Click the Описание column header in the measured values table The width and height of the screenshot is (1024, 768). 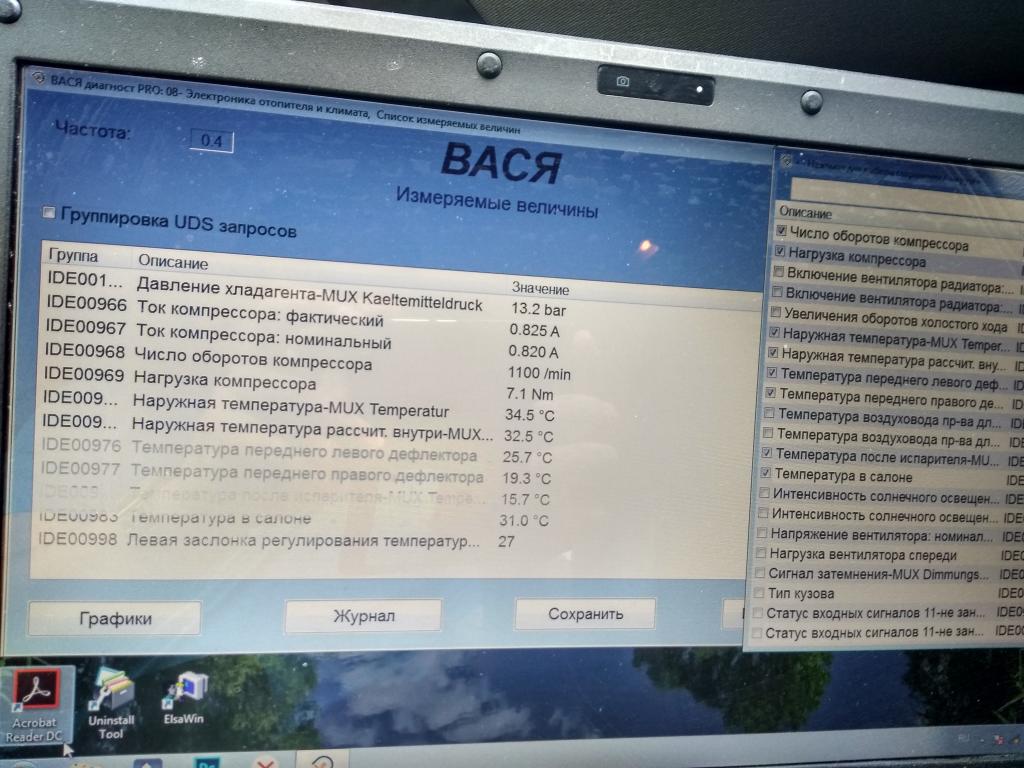173,262
